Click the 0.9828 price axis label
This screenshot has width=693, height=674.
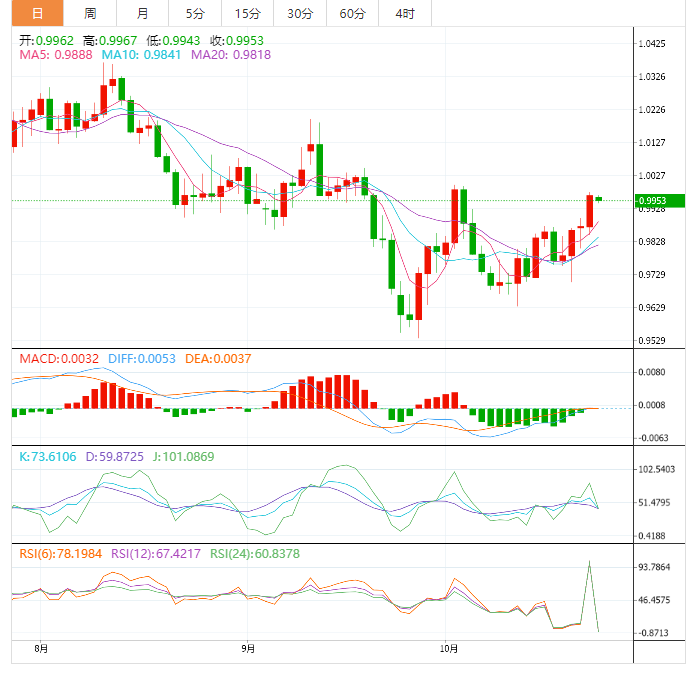[652, 241]
